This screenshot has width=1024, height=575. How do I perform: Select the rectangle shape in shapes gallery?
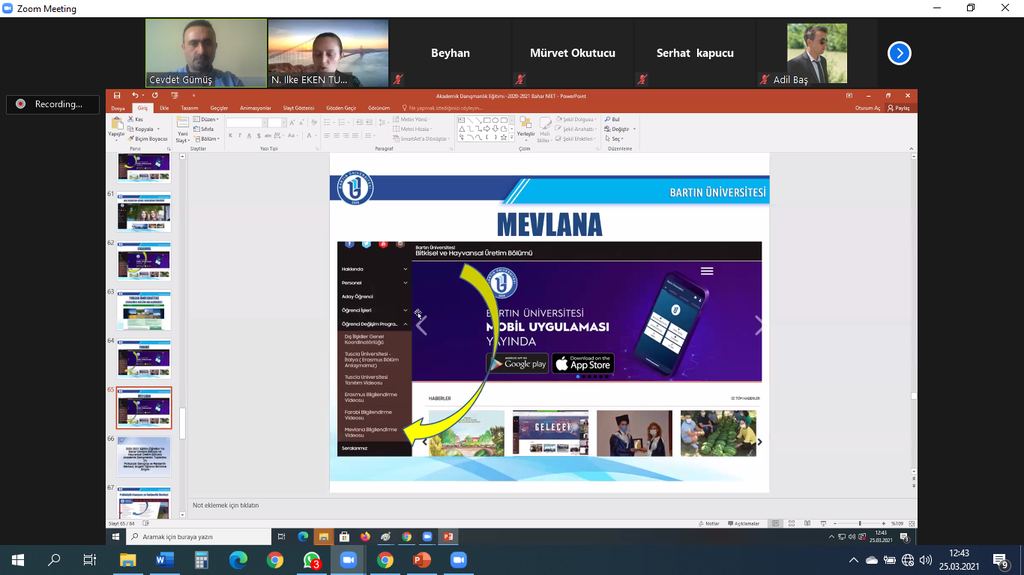click(x=487, y=120)
